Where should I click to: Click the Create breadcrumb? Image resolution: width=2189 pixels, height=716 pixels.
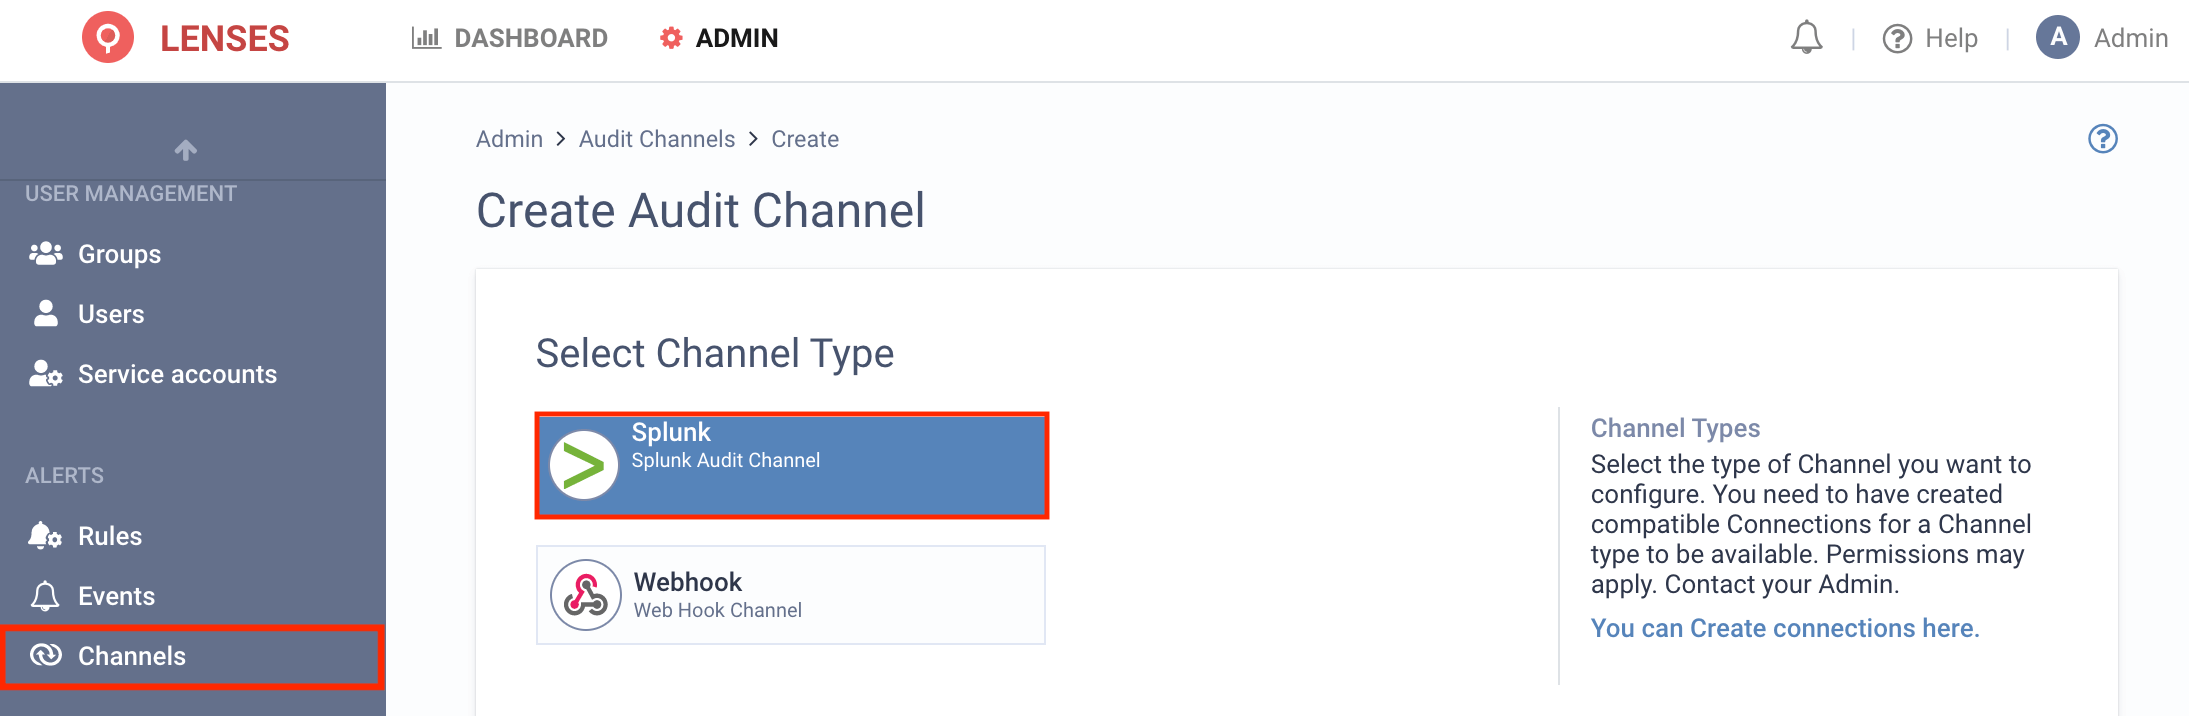click(805, 139)
